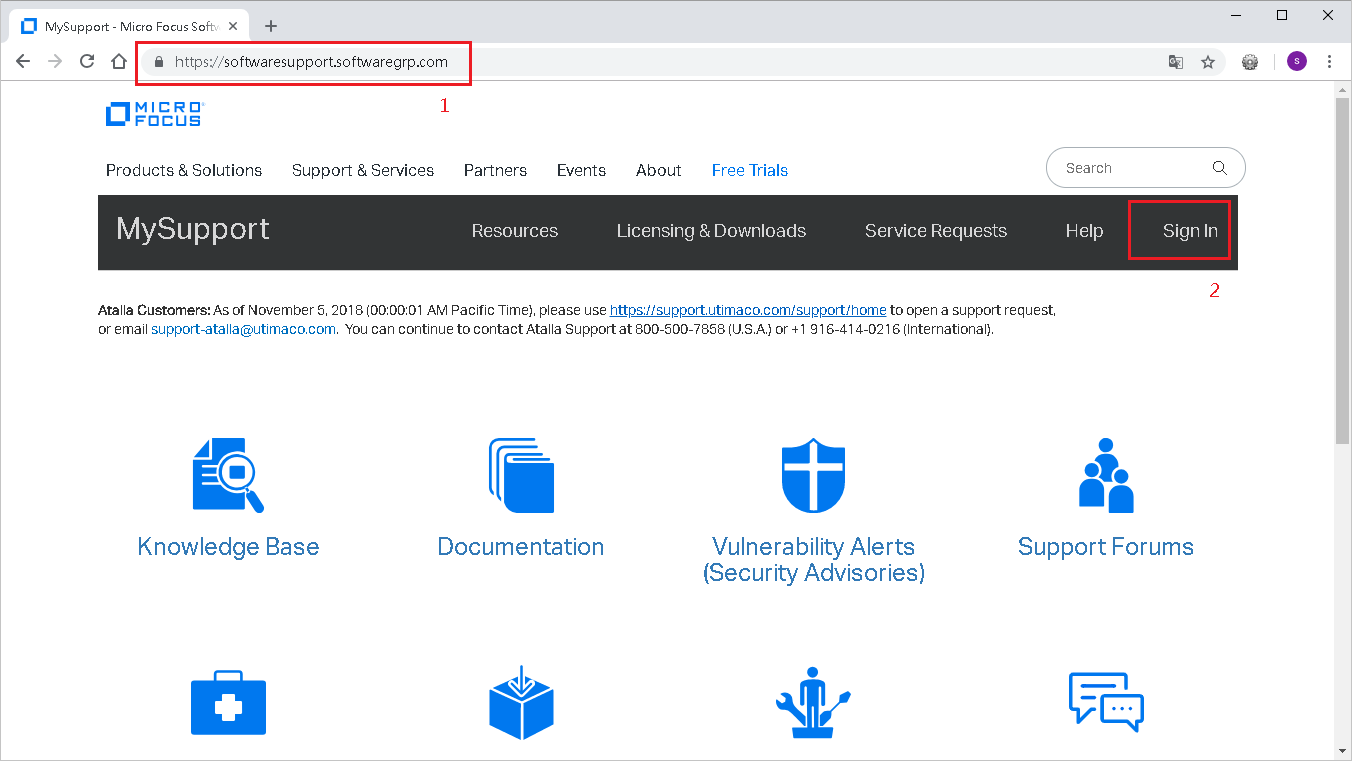Open Support & Services menu
Viewport: 1352px width, 761px height.
(x=363, y=170)
